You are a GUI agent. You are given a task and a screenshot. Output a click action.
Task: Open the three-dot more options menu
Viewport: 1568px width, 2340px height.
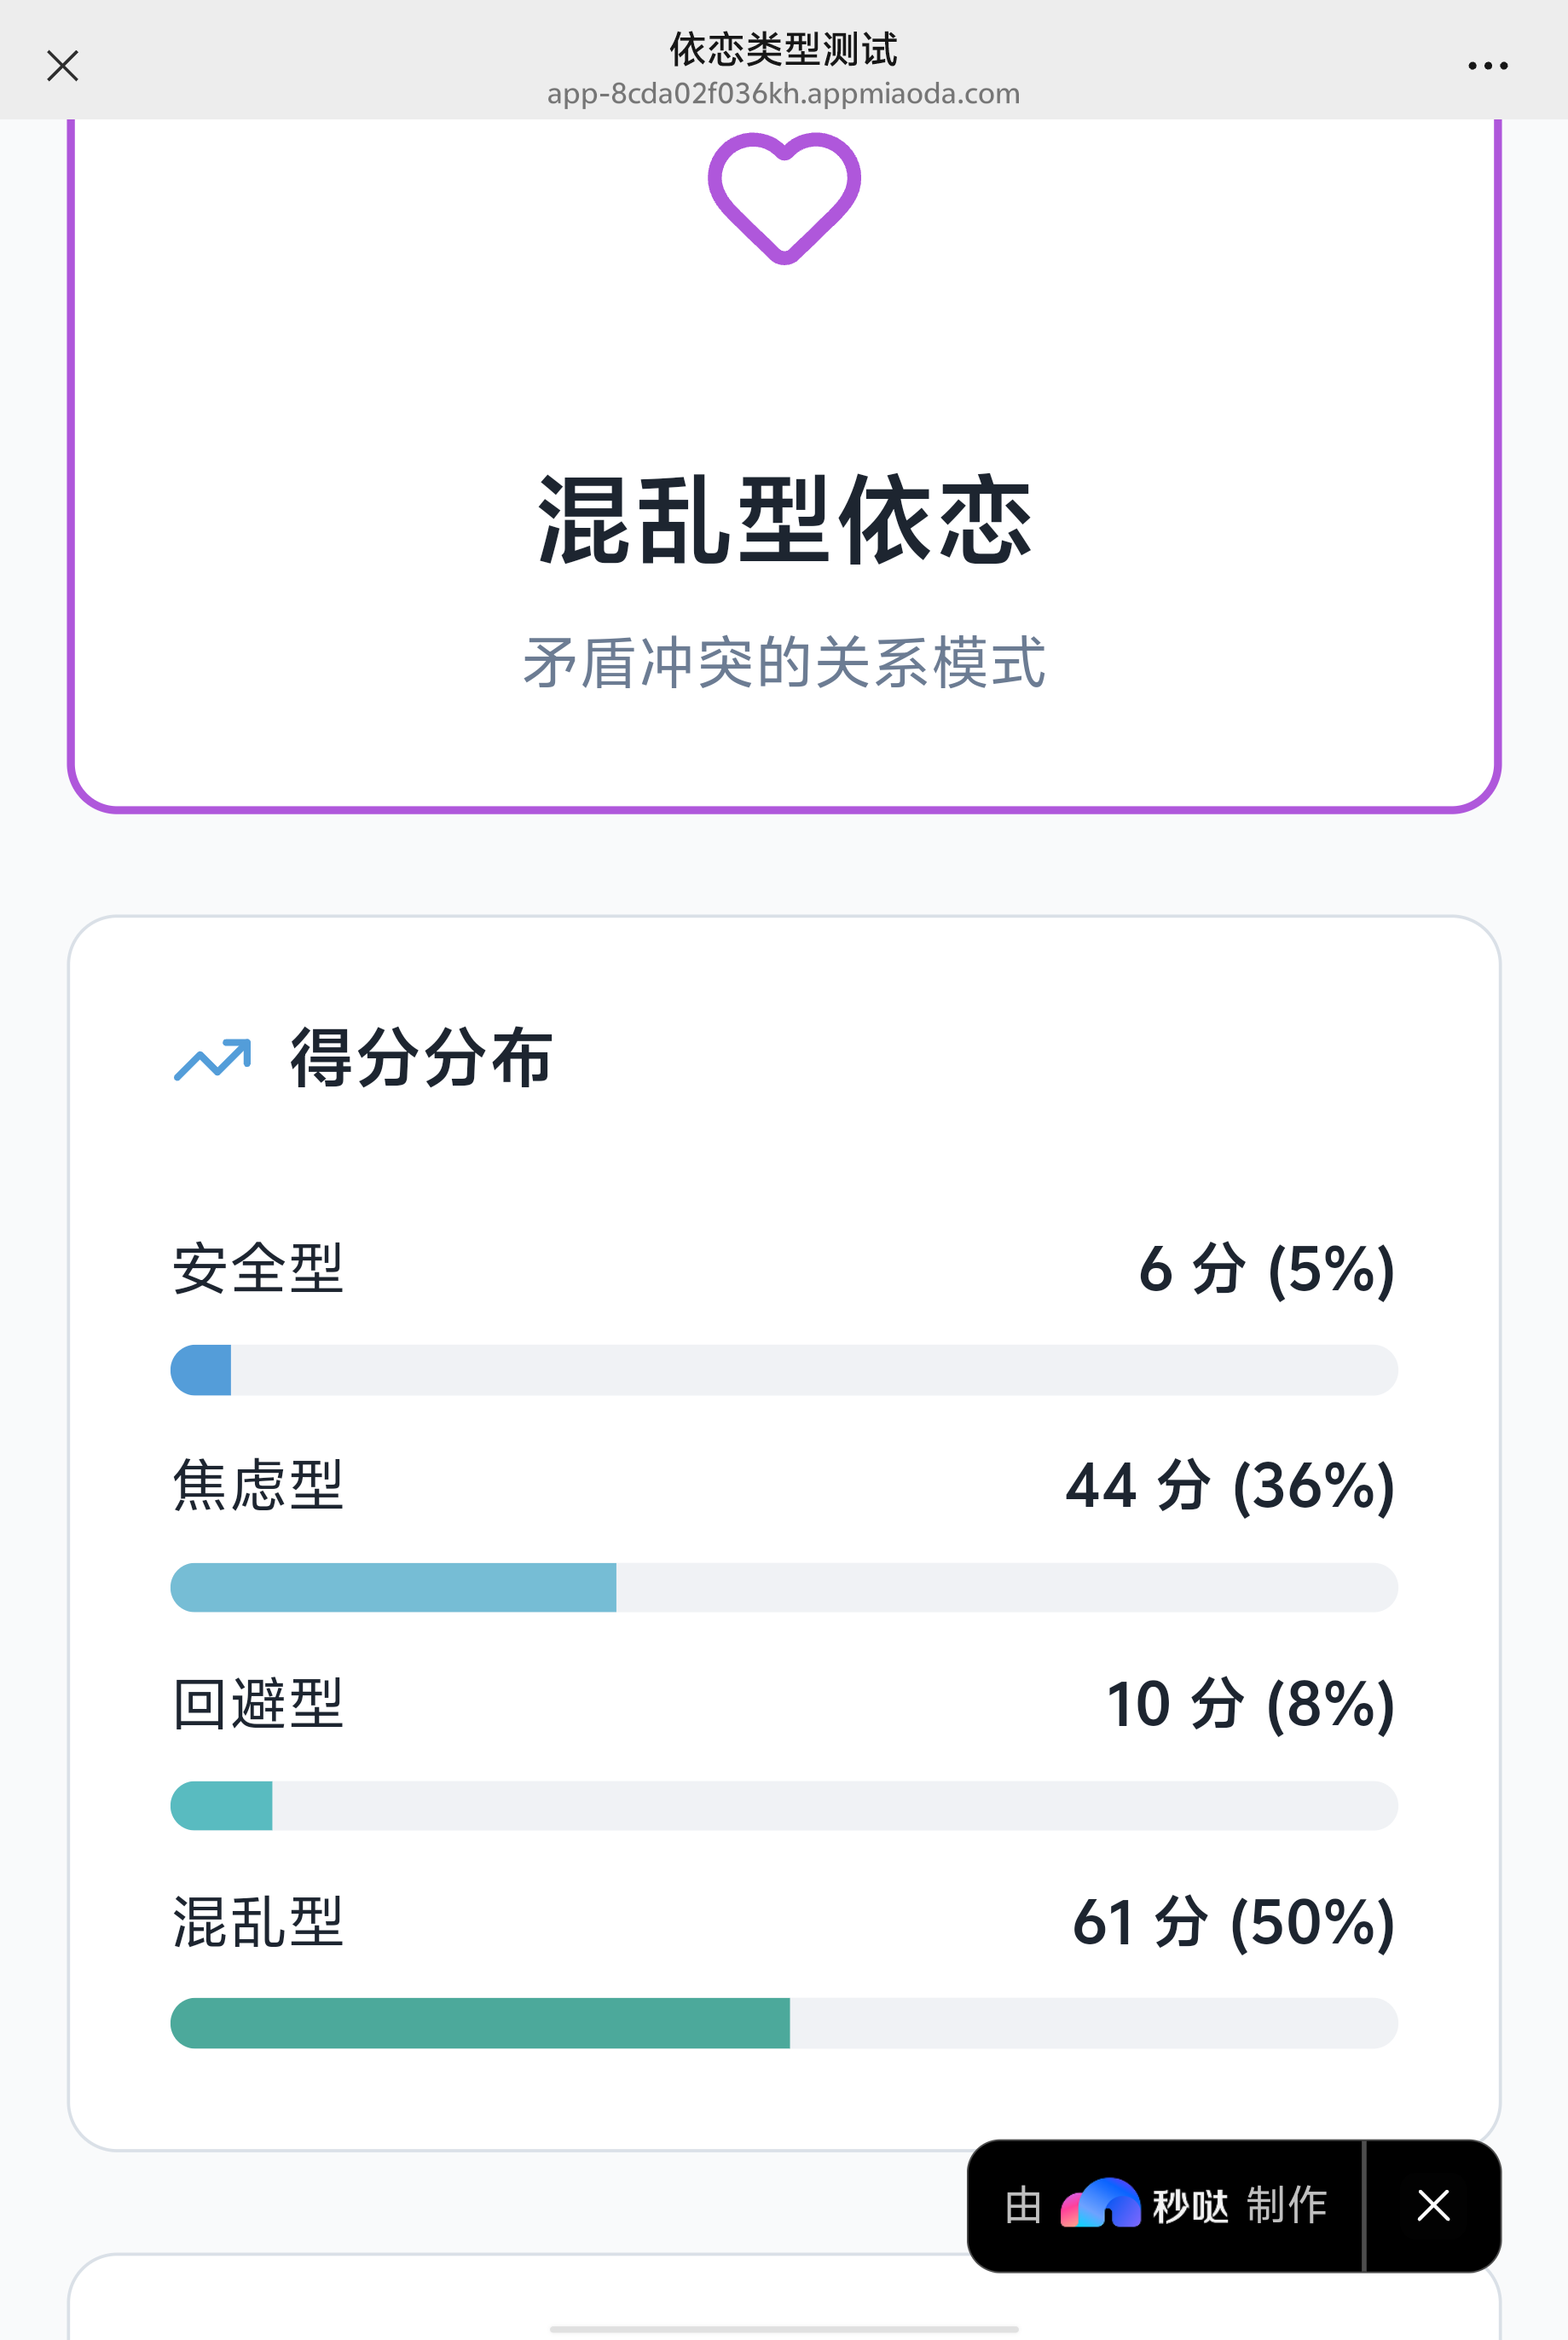[1487, 66]
